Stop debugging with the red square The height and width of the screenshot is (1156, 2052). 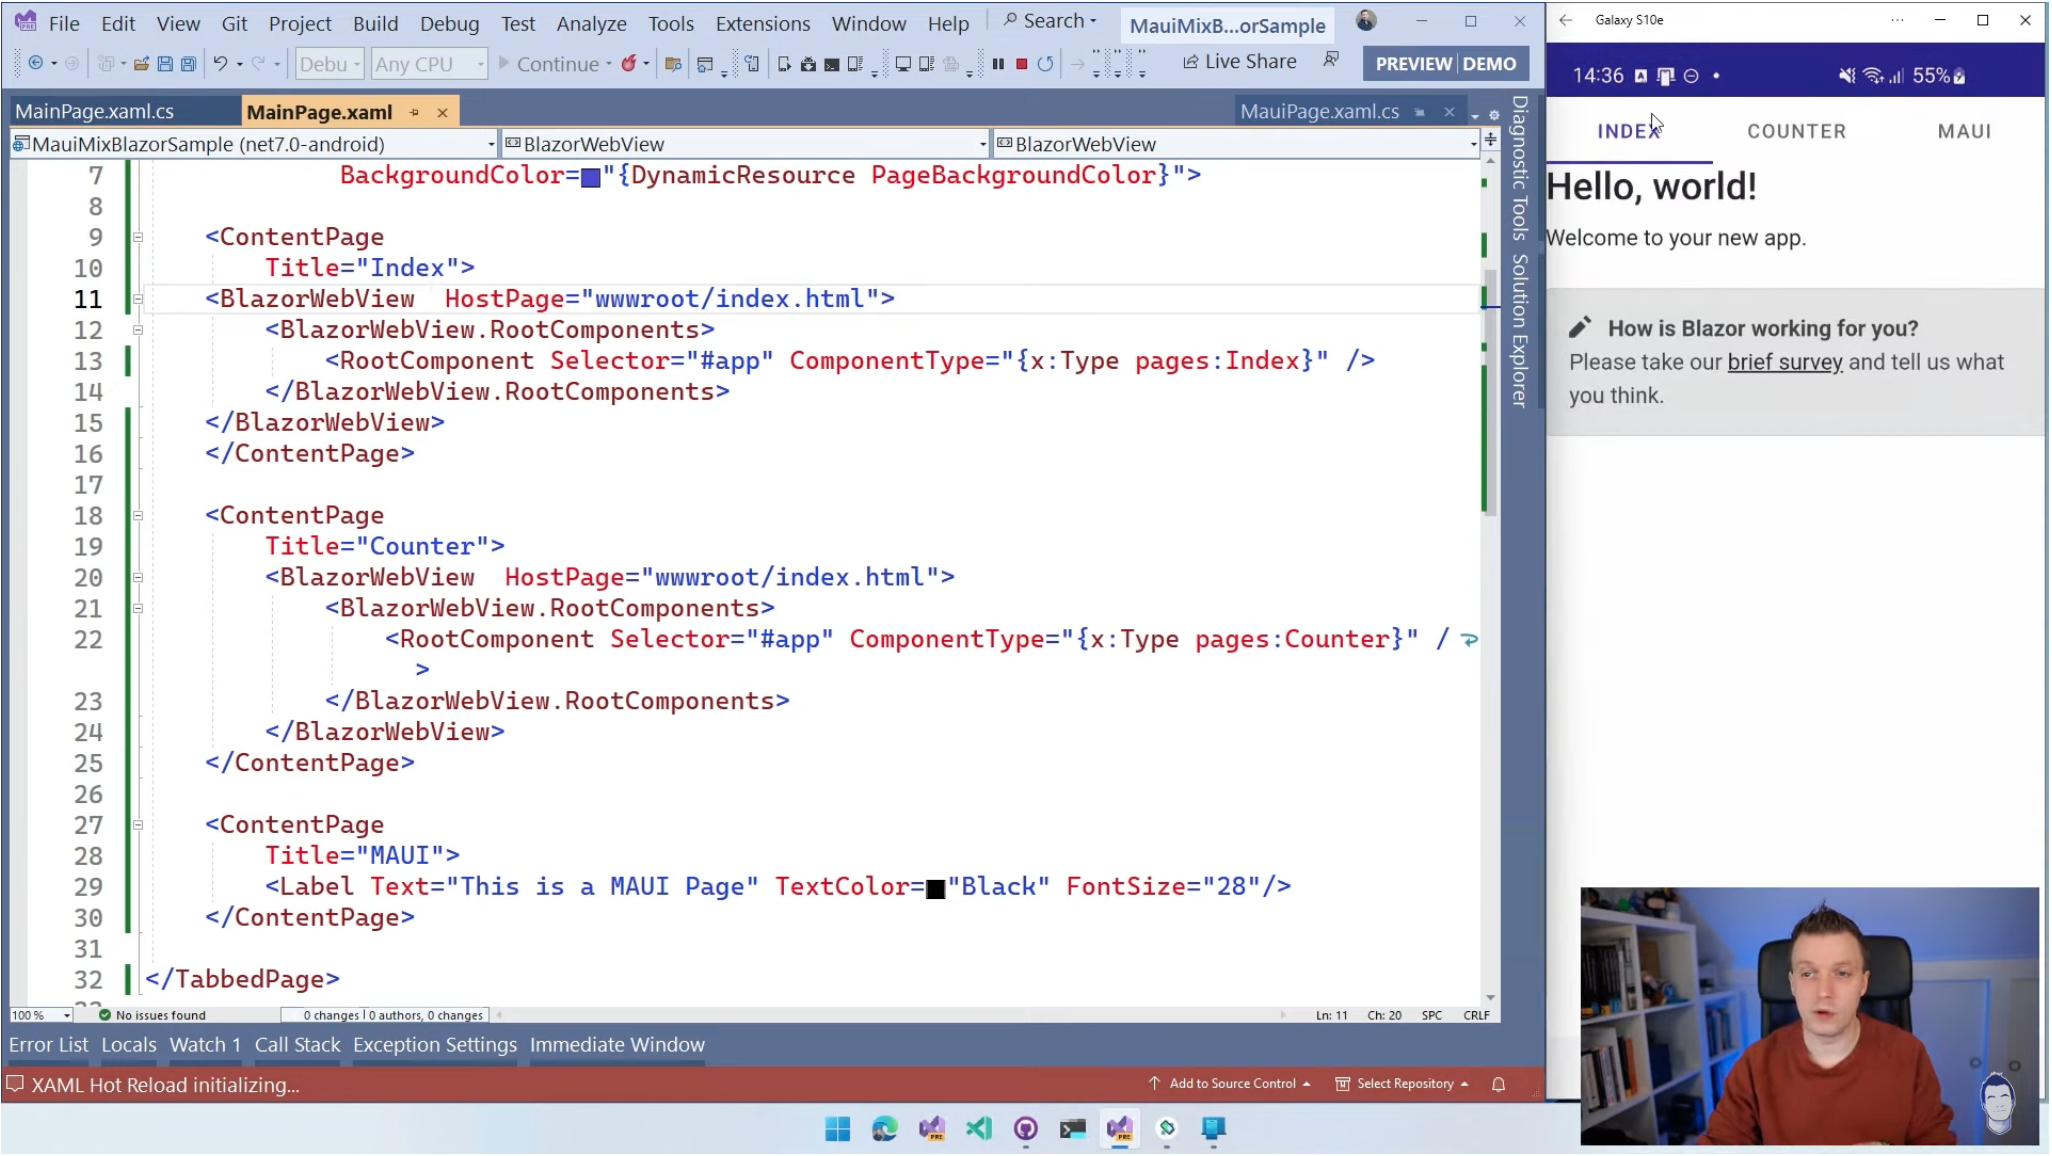pyautogui.click(x=1021, y=64)
